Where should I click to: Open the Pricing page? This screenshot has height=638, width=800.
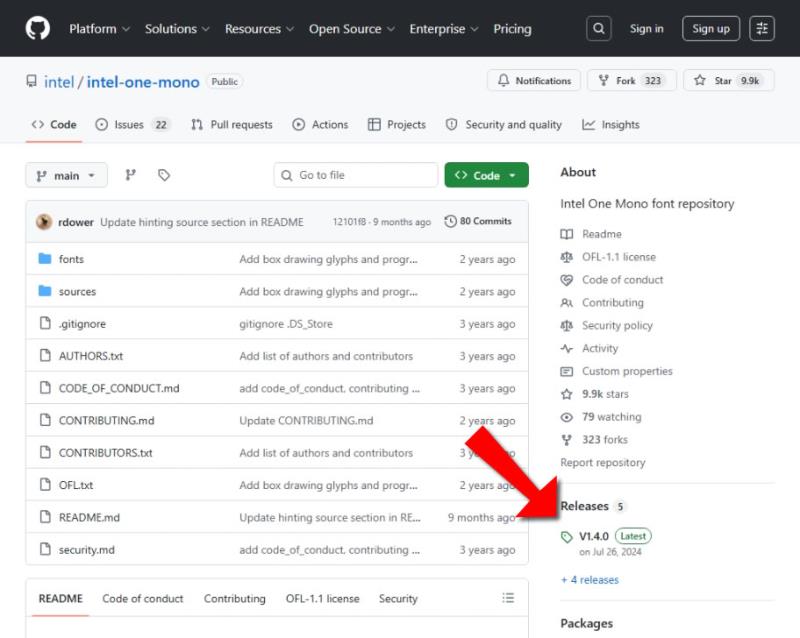[x=512, y=29]
